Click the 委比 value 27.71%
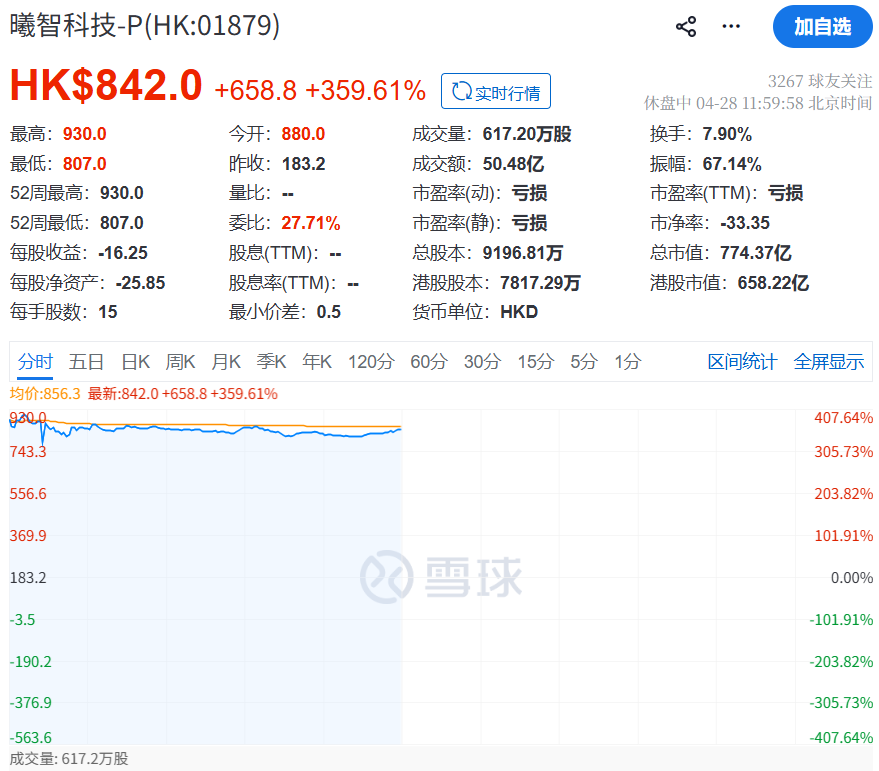This screenshot has height=771, width=879. click(311, 223)
